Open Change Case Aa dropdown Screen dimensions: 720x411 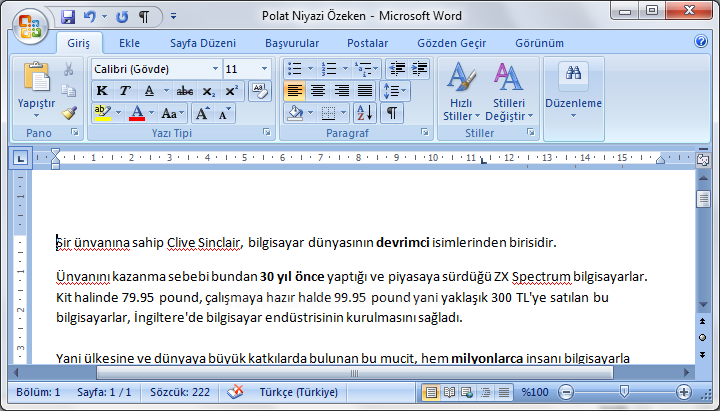point(172,113)
